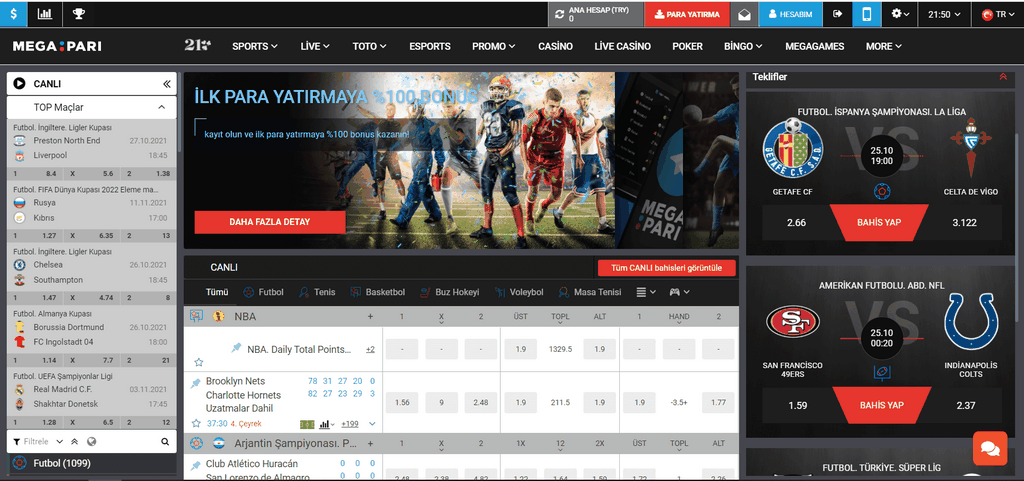The width and height of the screenshot is (1024, 481).
Task: Expand Arjantin Şampiyonası markets with plus sign
Action: pyautogui.click(x=370, y=443)
